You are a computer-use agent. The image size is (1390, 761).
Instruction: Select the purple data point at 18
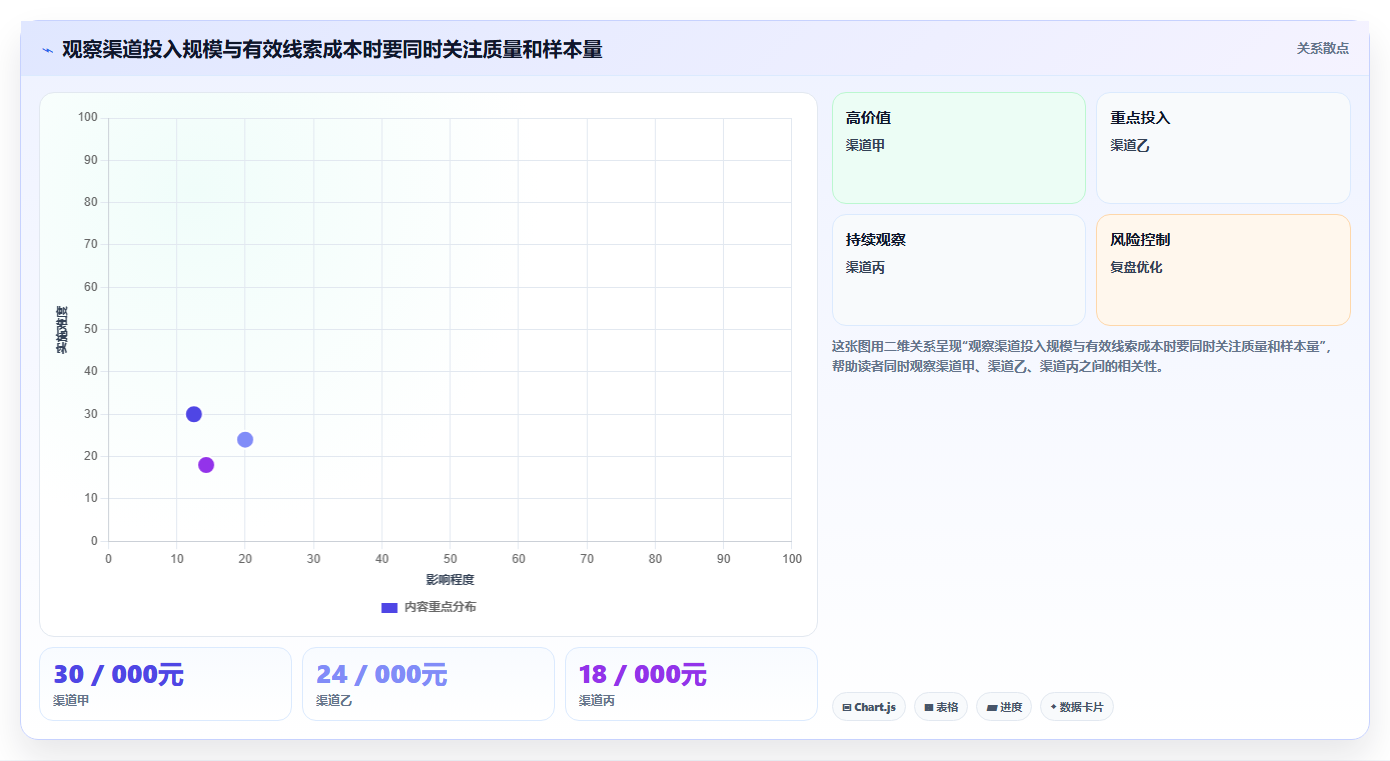click(x=206, y=465)
